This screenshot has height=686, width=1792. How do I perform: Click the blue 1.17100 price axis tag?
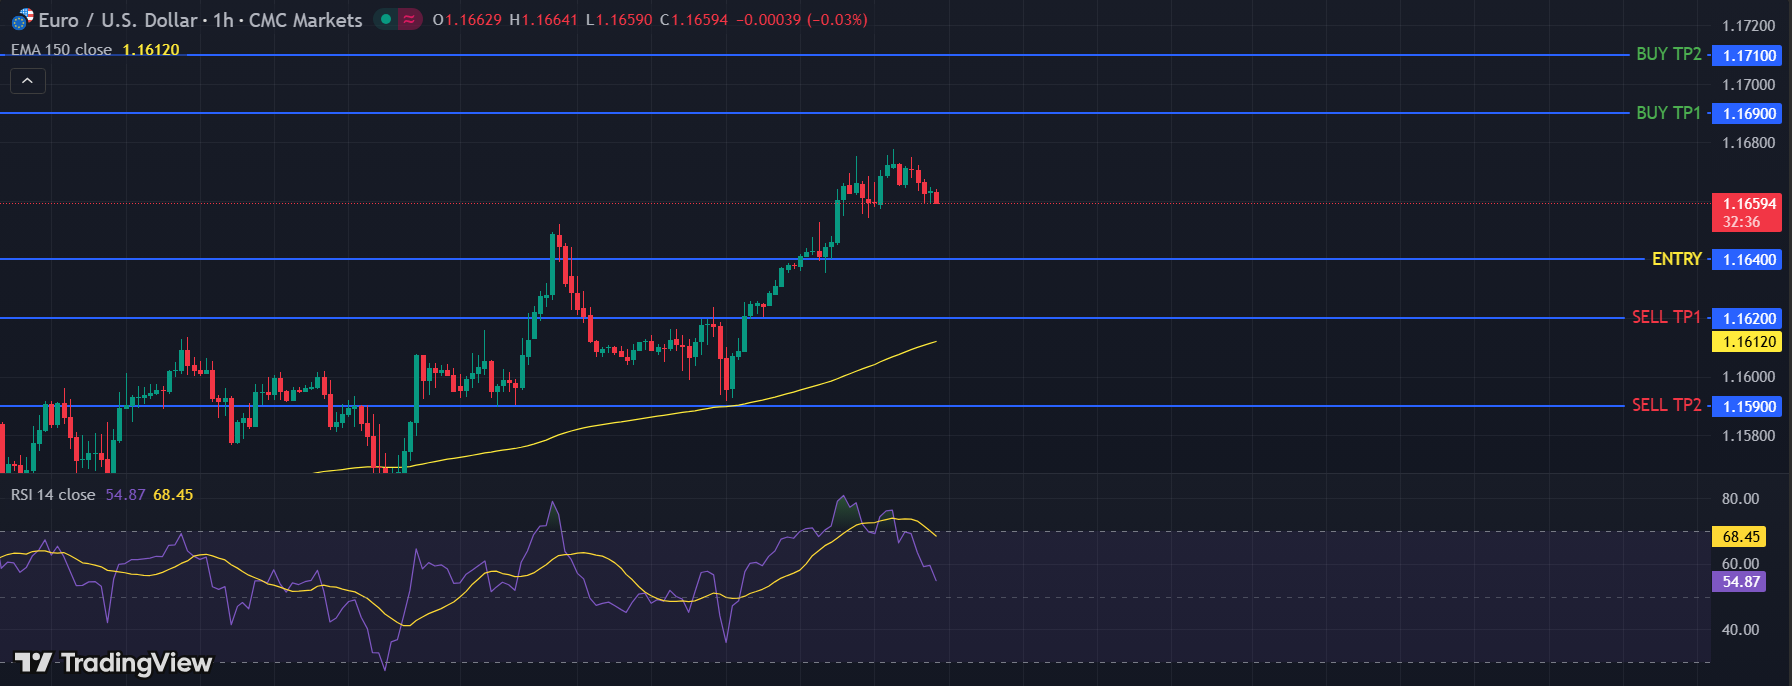click(x=1748, y=56)
